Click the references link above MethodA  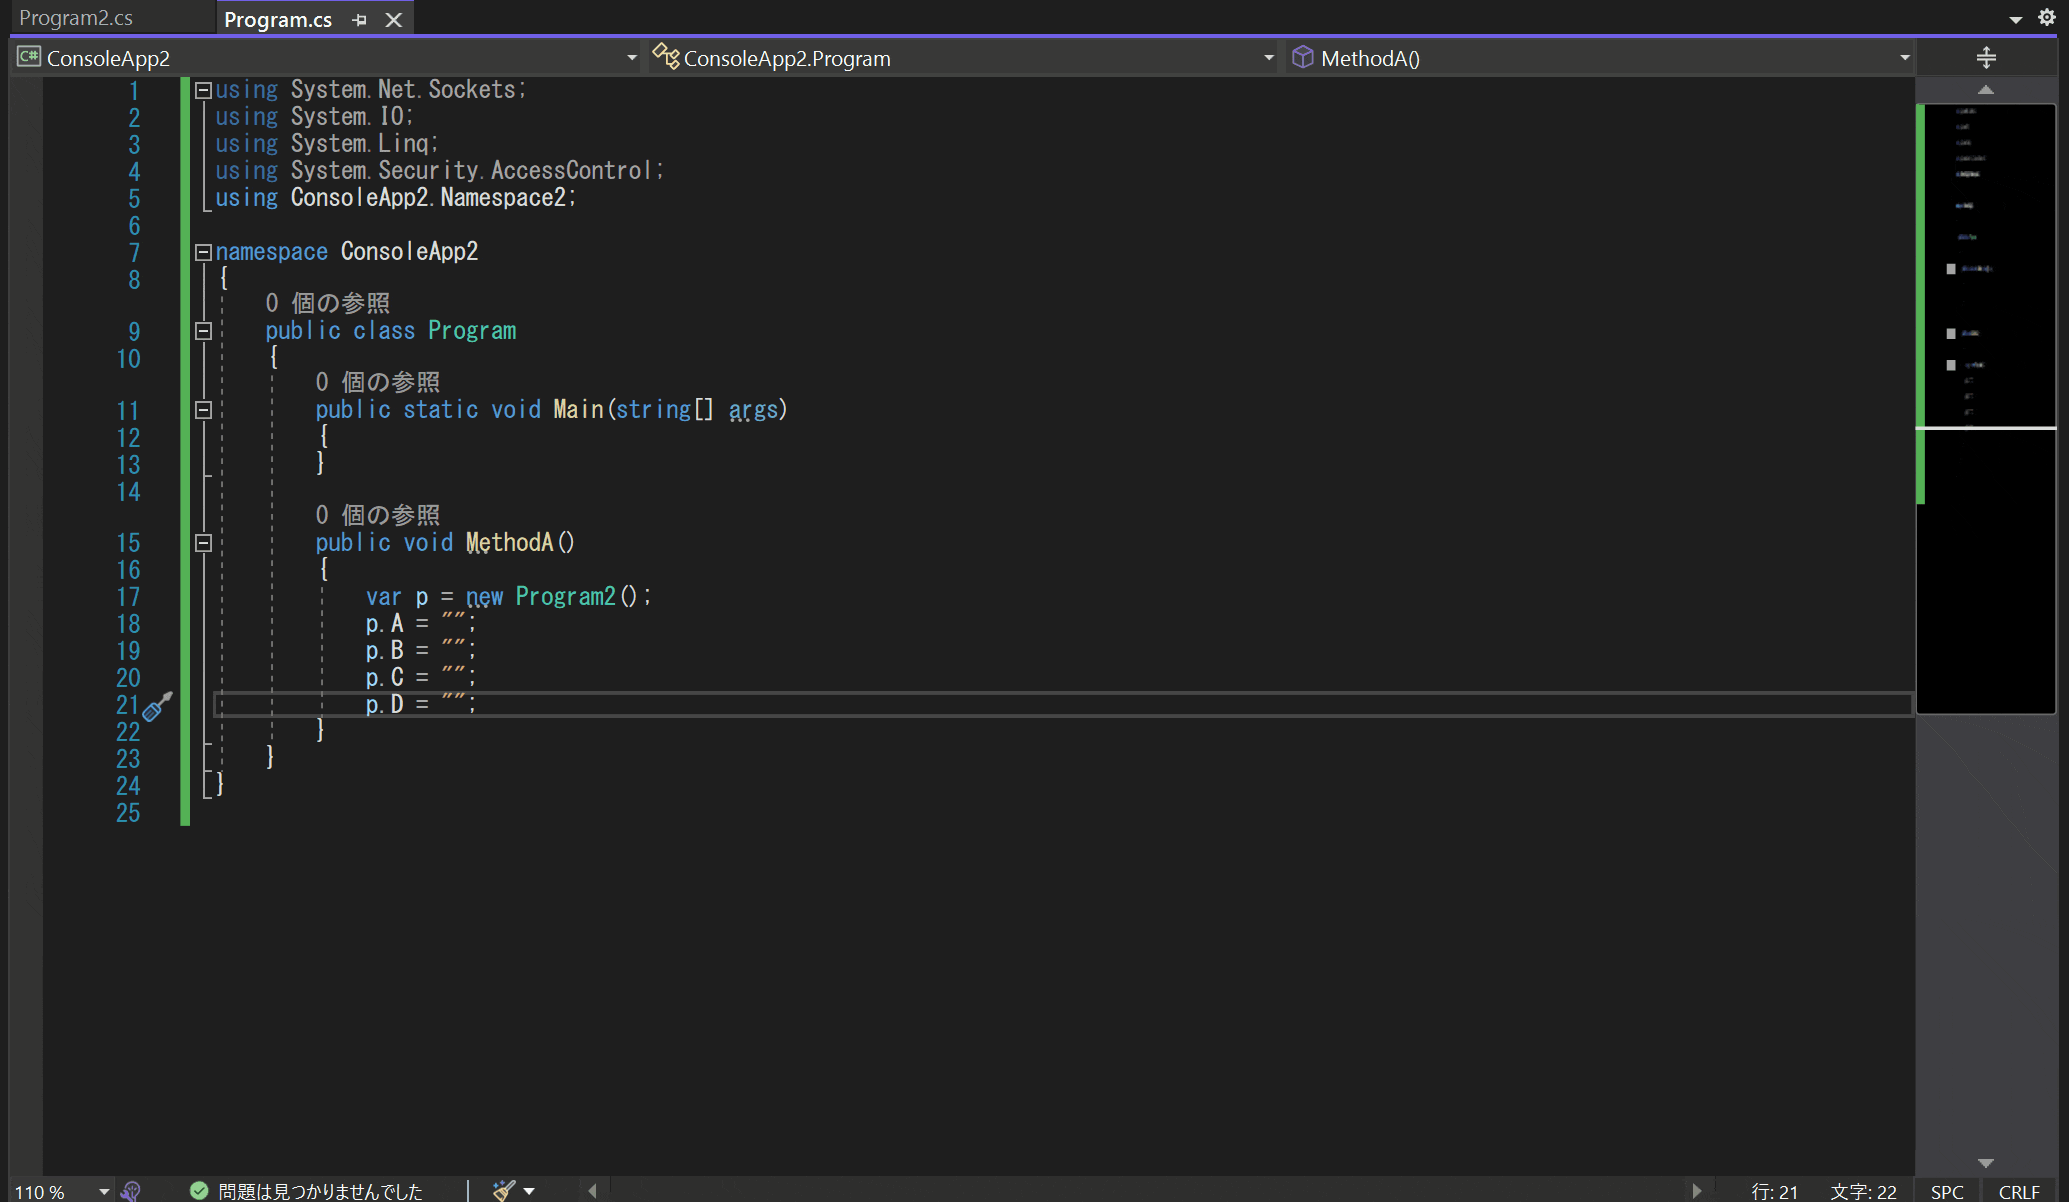(x=377, y=515)
